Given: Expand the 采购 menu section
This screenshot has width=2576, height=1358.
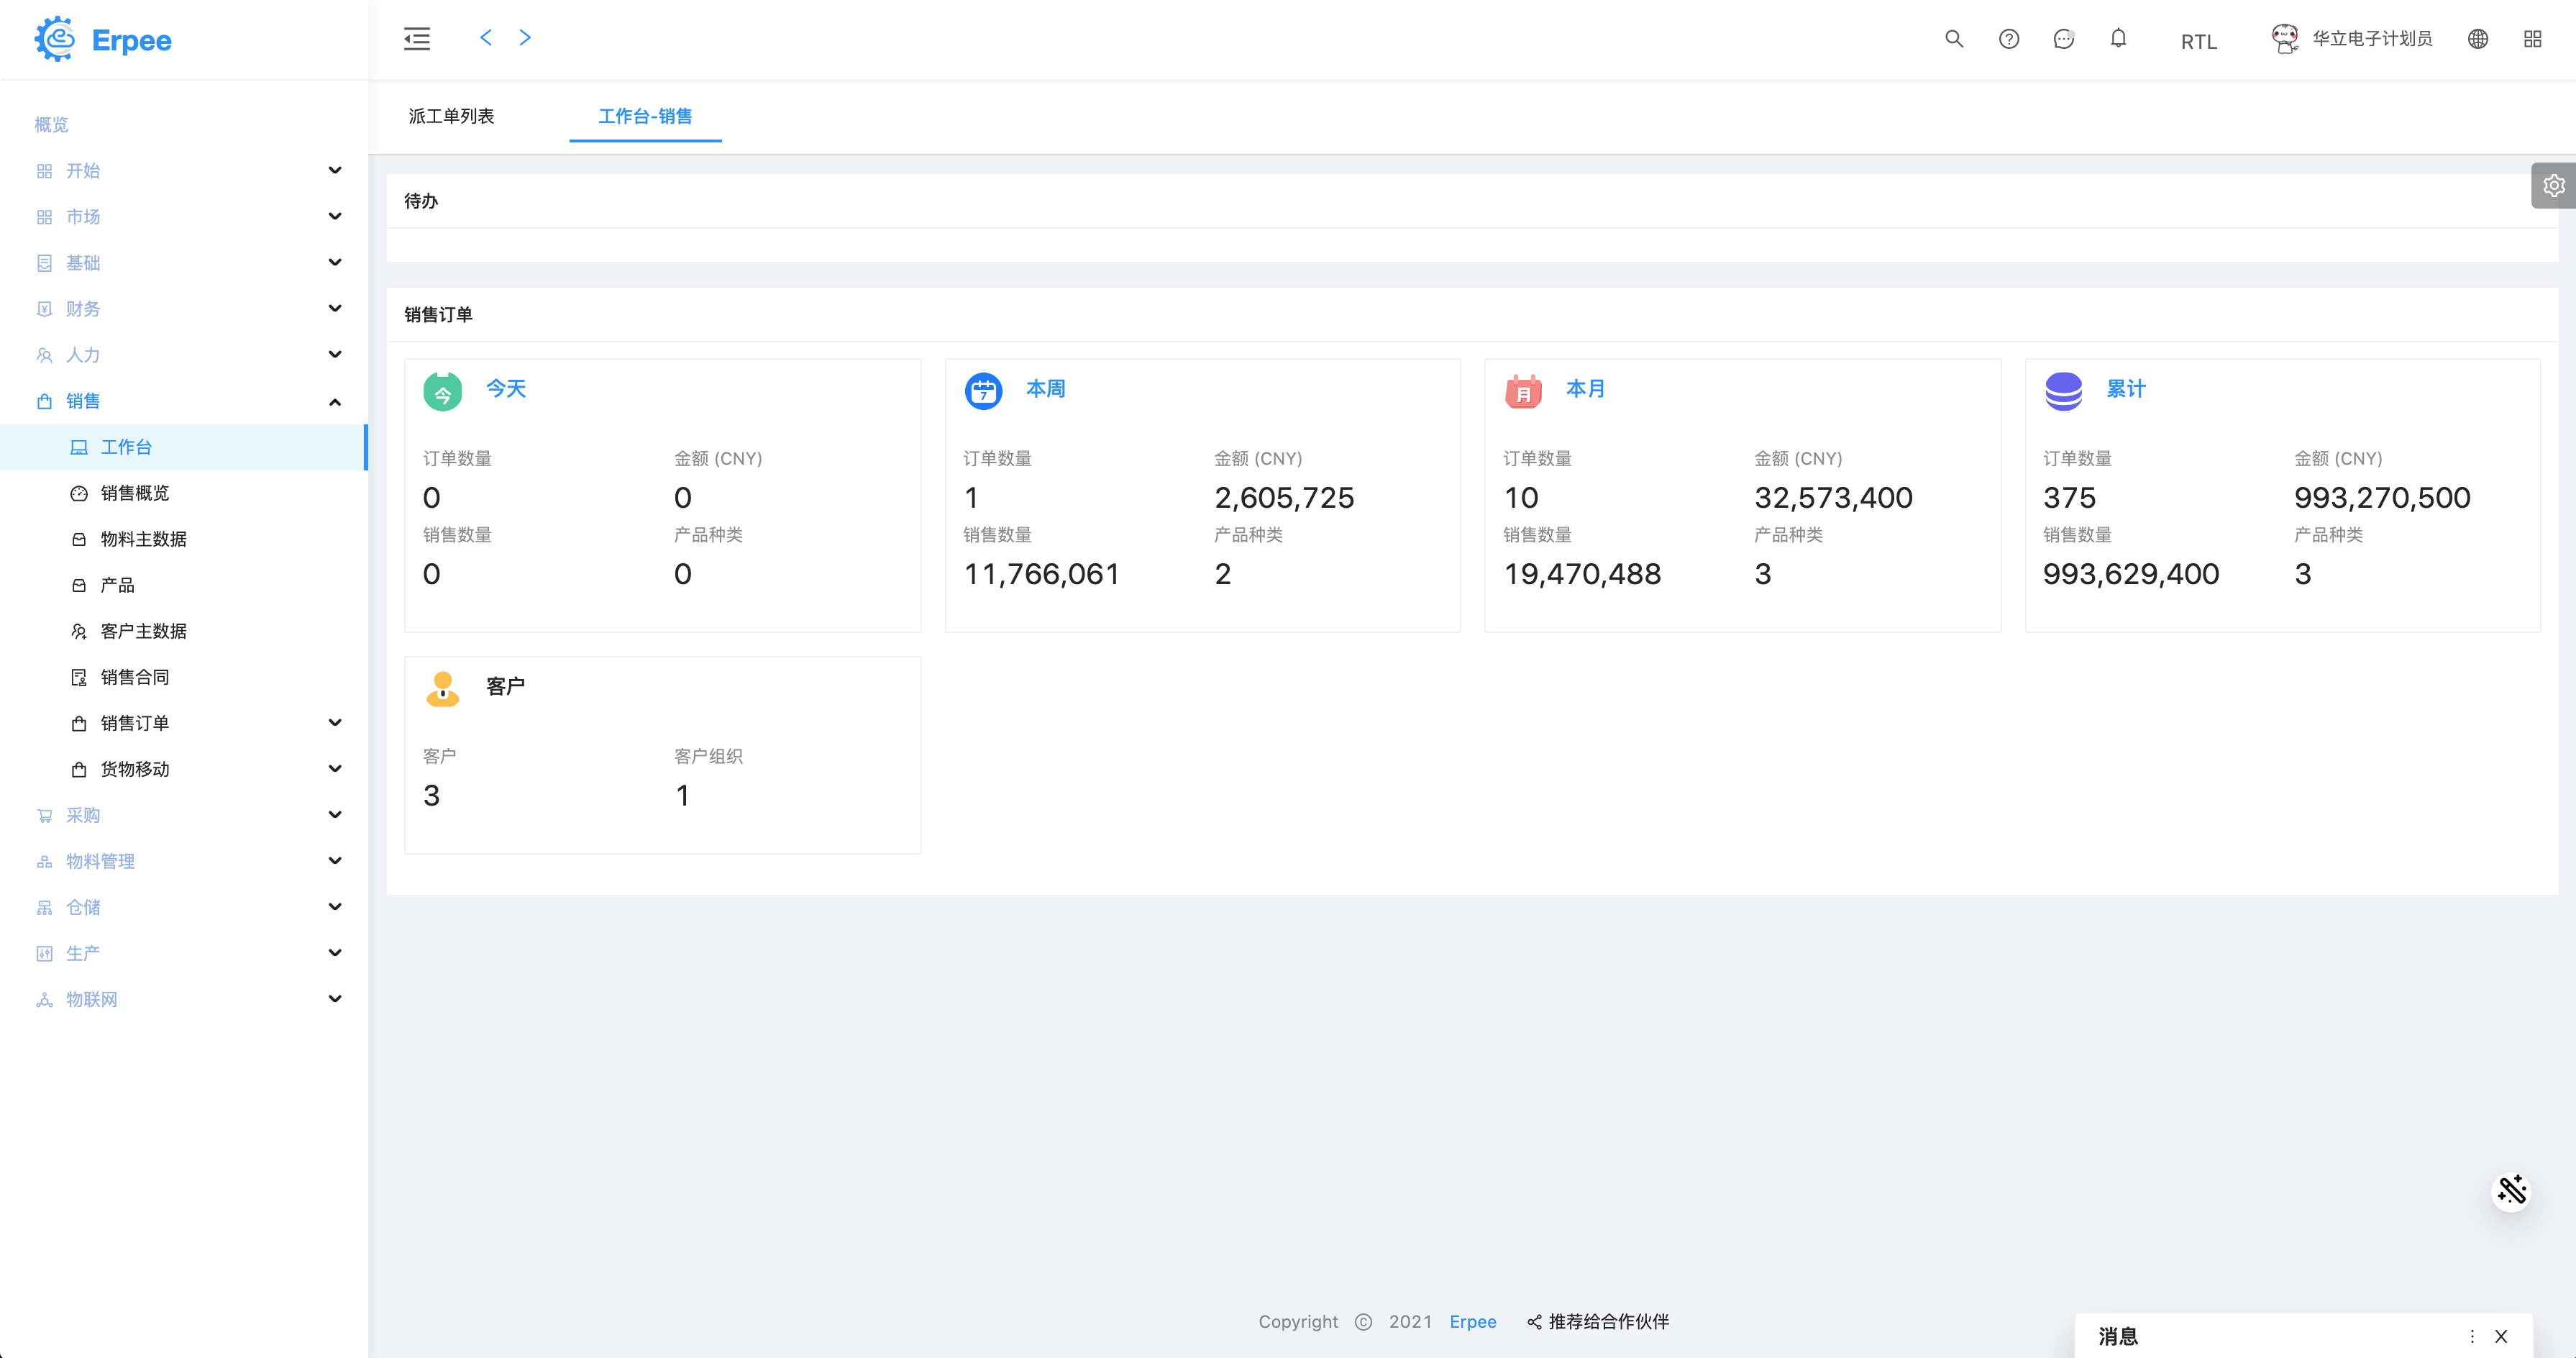Looking at the screenshot, I should tap(335, 815).
